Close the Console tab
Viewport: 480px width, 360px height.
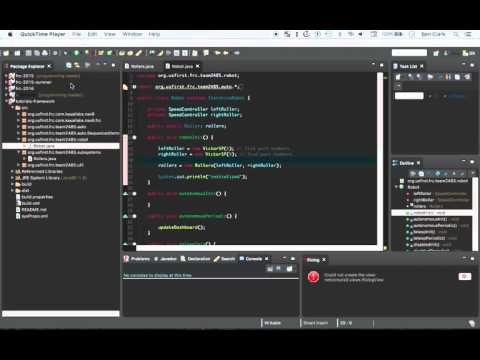click(266, 259)
